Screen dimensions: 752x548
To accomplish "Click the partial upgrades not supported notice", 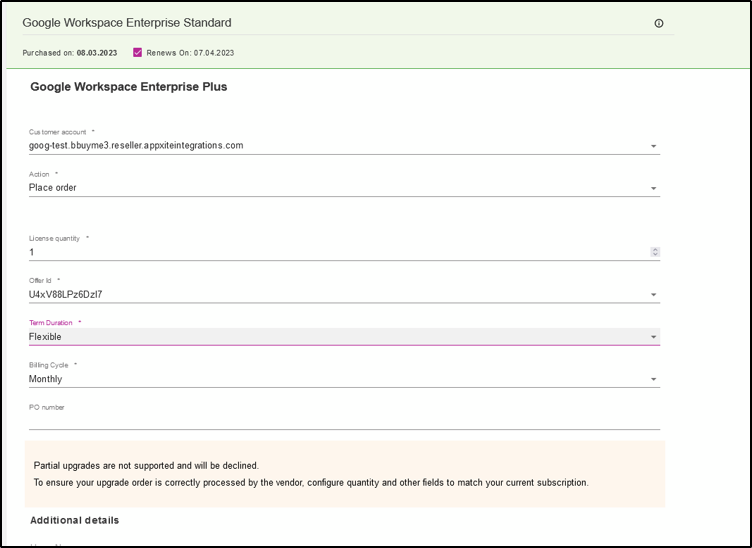I will point(146,466).
